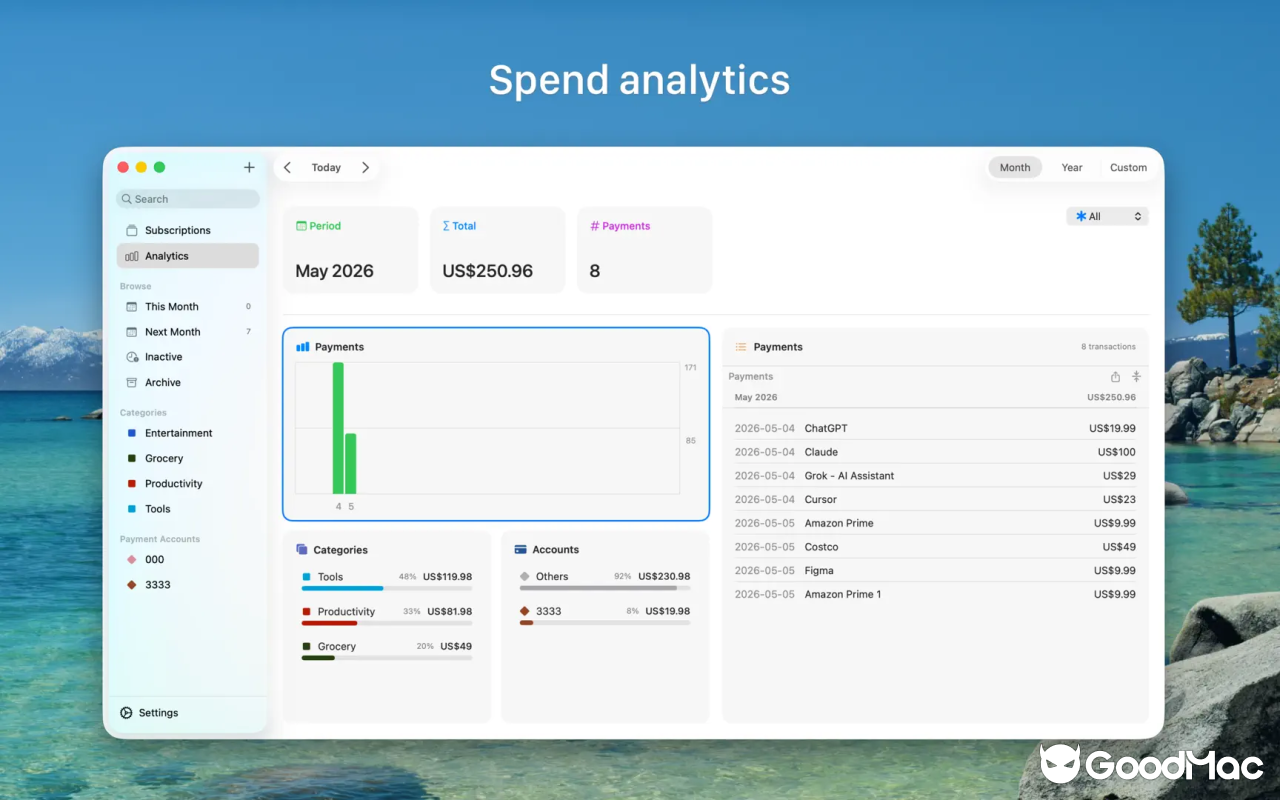Select the Tools category in sidebar
The image size is (1280, 800).
coord(188,509)
